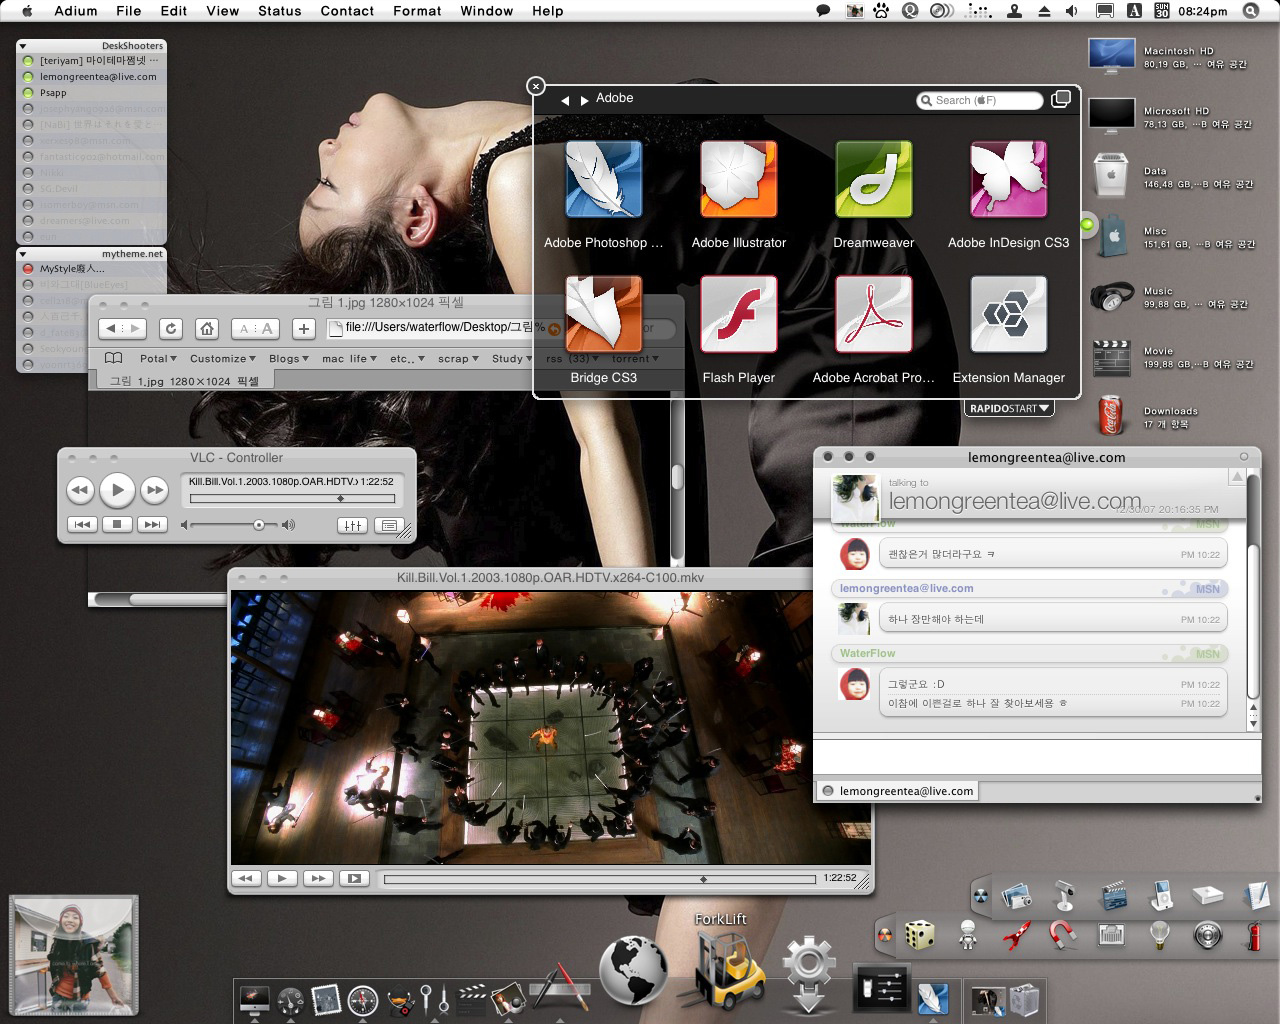Launch Adobe Photoshop from the Adobe panel
The height and width of the screenshot is (1024, 1280).
click(603, 180)
